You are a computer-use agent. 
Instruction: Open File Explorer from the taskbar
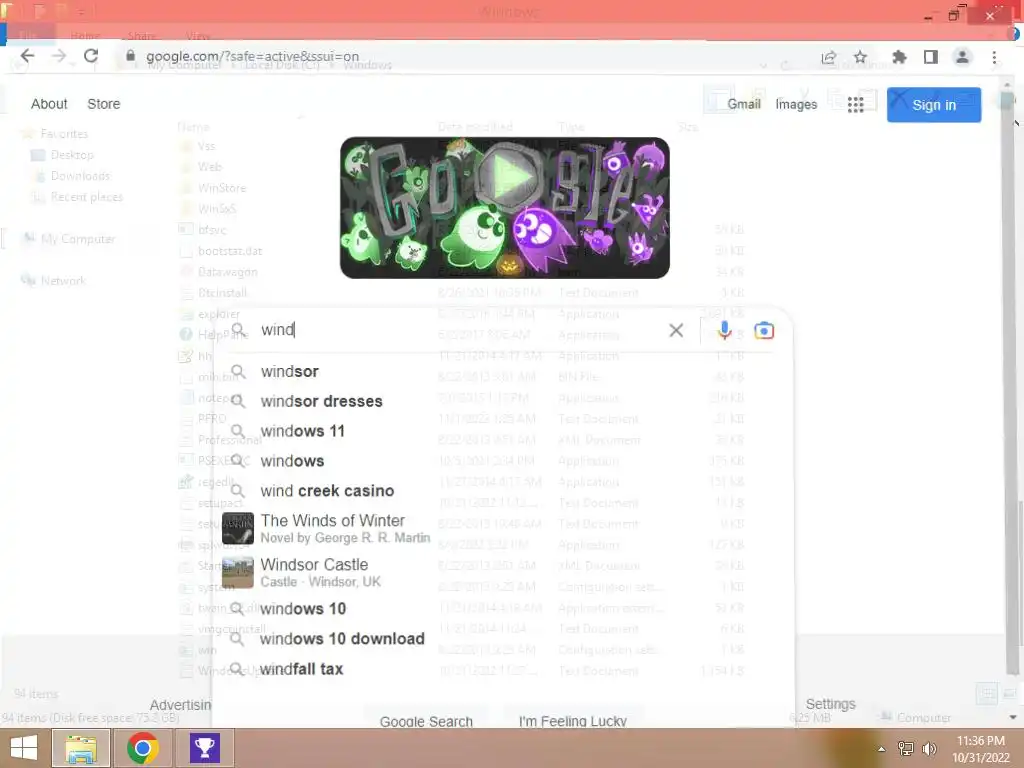(81, 748)
